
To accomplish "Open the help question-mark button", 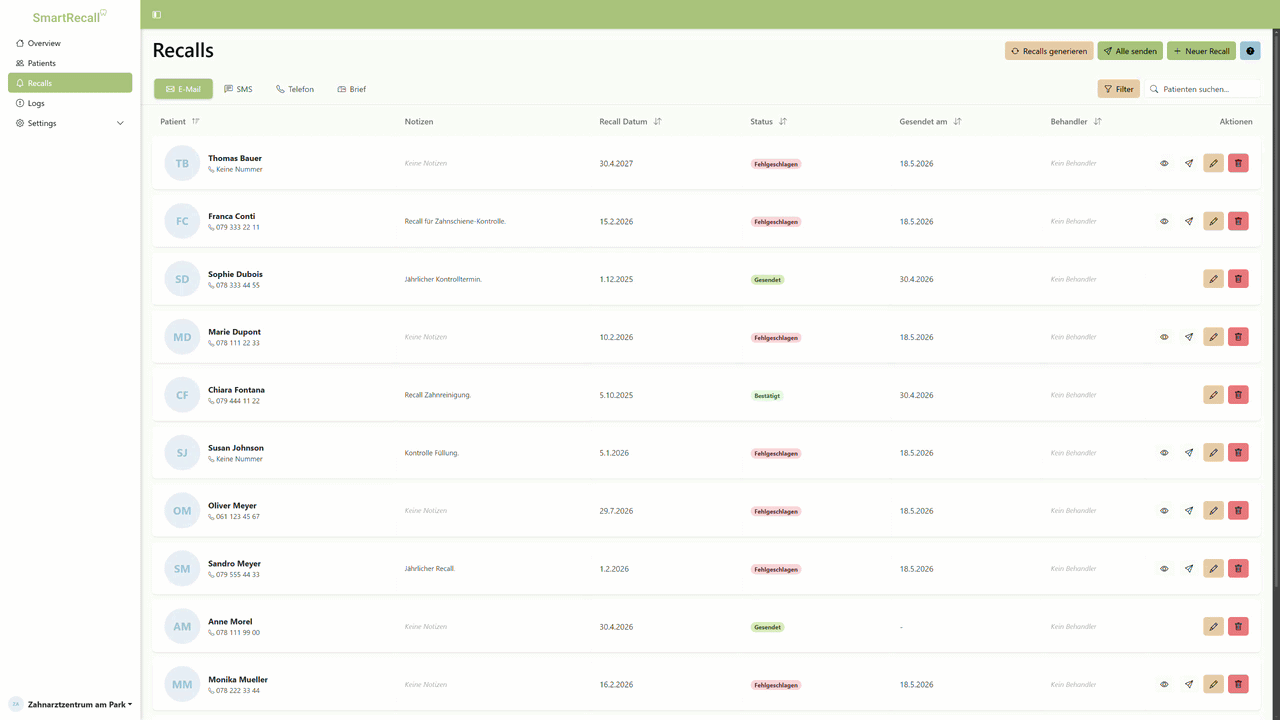I will tap(1250, 51).
